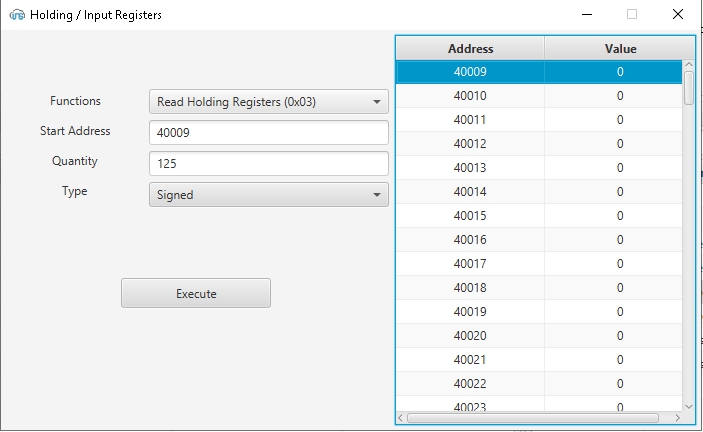Click the Start Address input field
Viewport: 703px width, 432px height.
pyautogui.click(x=268, y=133)
